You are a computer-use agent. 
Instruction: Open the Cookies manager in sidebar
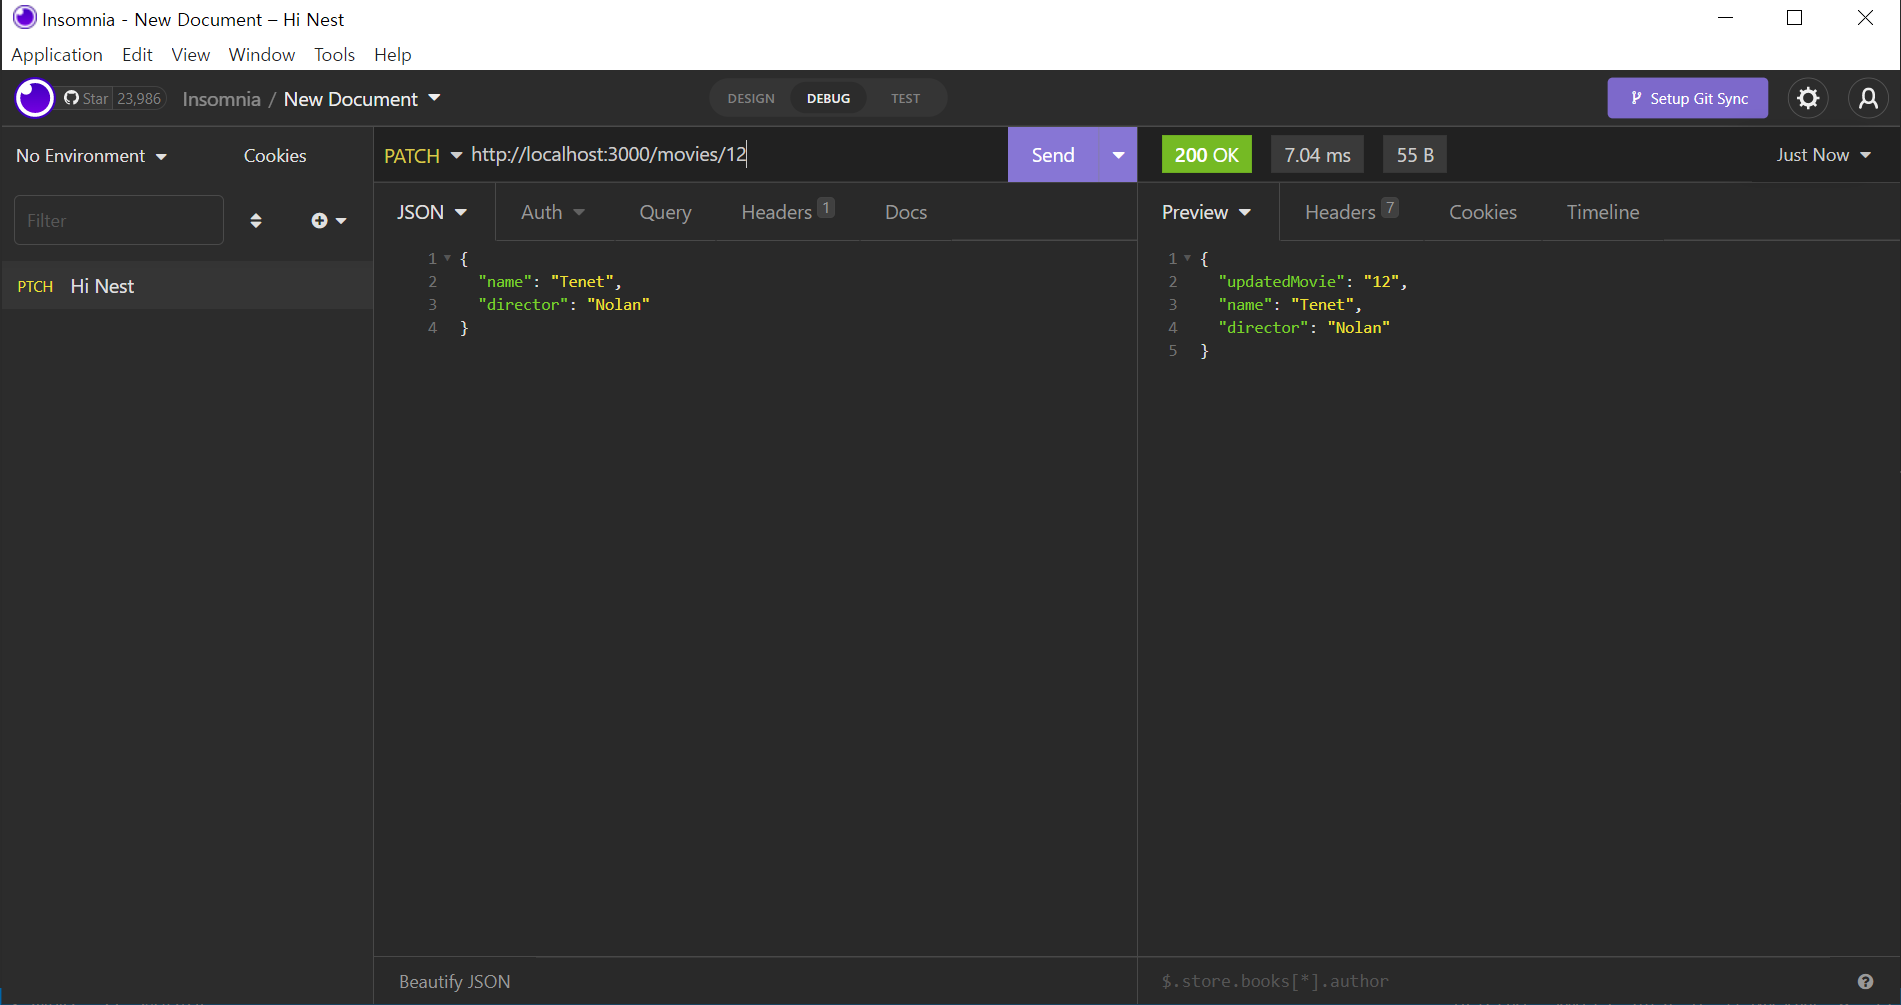tap(275, 155)
